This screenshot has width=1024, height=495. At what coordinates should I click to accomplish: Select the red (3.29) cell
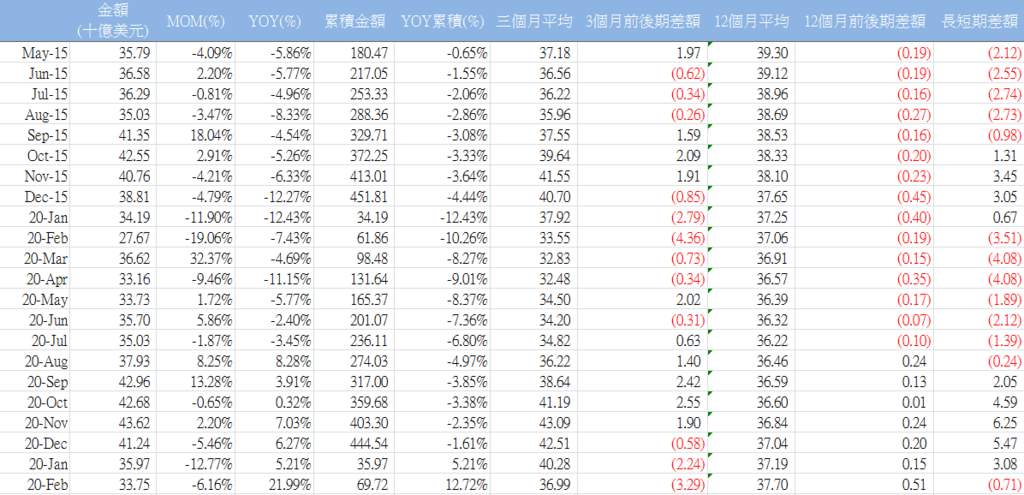click(689, 485)
